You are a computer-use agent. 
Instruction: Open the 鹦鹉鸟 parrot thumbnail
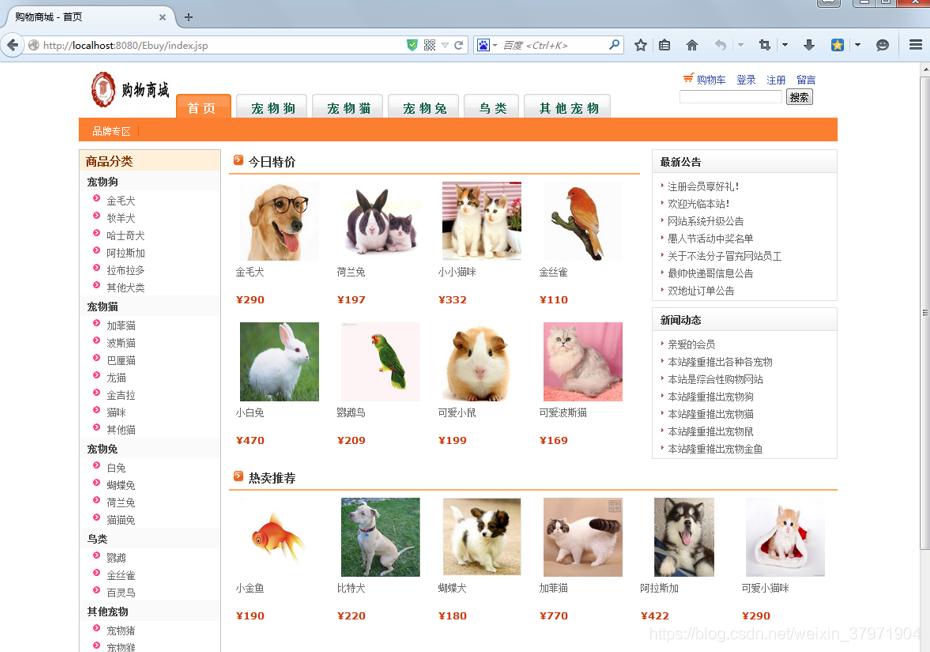point(381,361)
